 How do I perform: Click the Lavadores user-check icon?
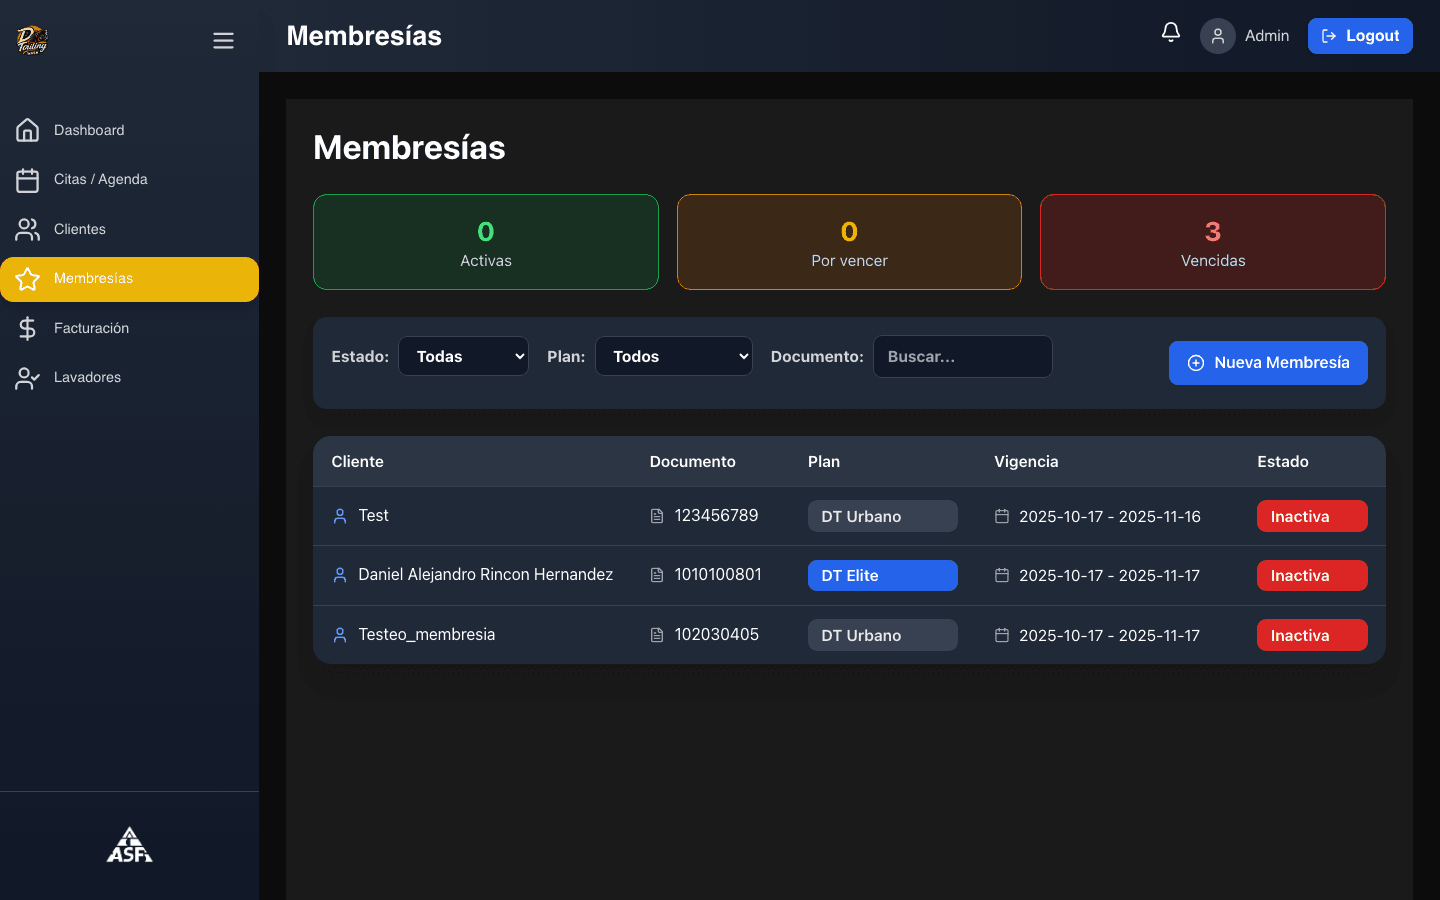coord(28,378)
